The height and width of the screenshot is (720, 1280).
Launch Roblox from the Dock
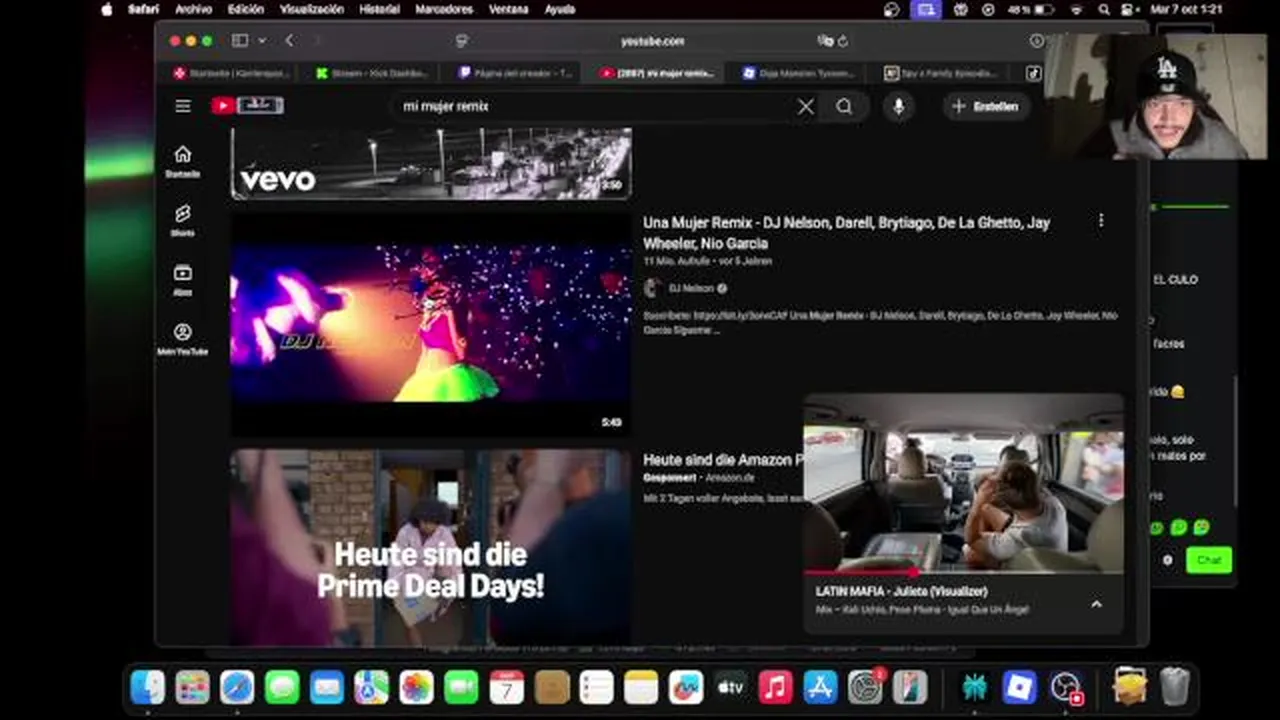(1020, 687)
